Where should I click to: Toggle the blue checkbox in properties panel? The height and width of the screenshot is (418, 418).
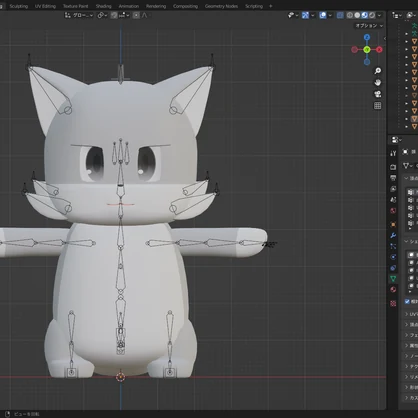tap(407, 301)
